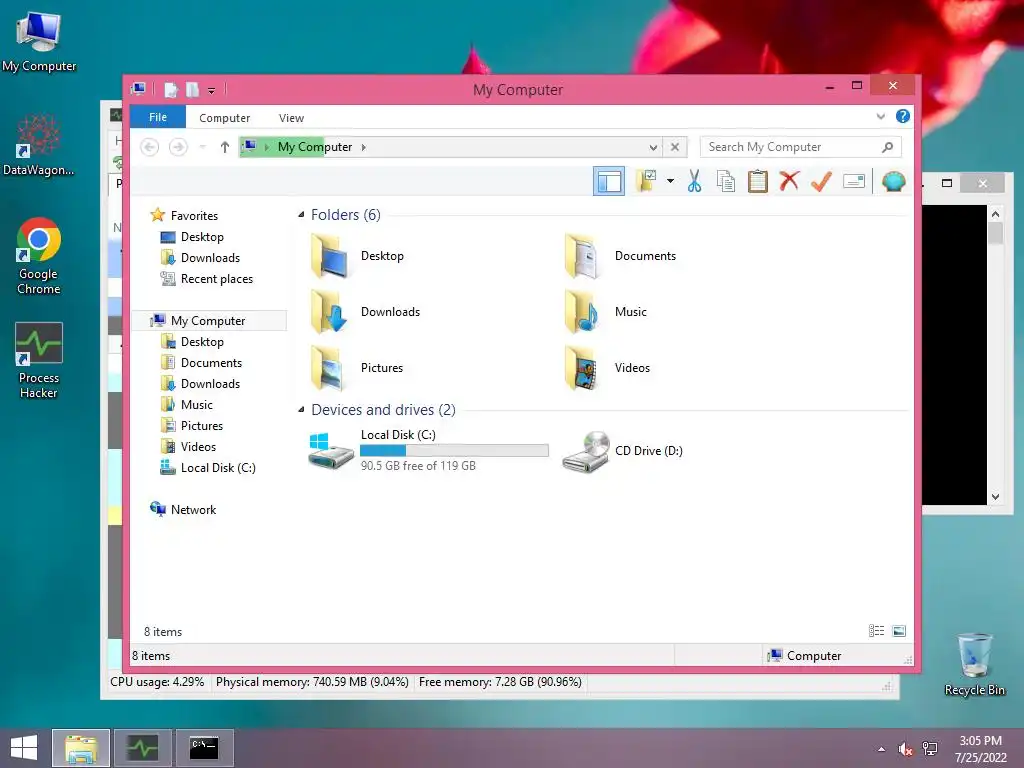This screenshot has height=768, width=1024.
Task: Click the down arrow of the command window scrollbar
Action: pyautogui.click(x=995, y=497)
